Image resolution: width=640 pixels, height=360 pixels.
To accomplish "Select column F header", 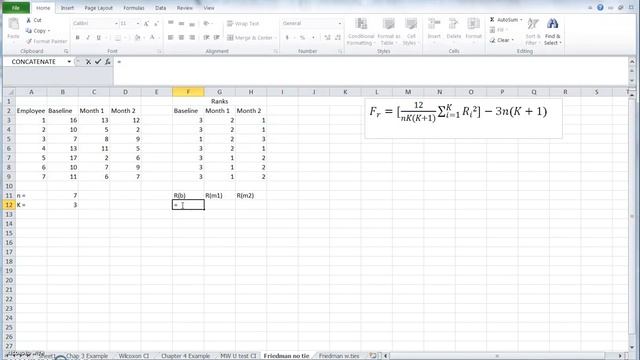I will pos(188,92).
